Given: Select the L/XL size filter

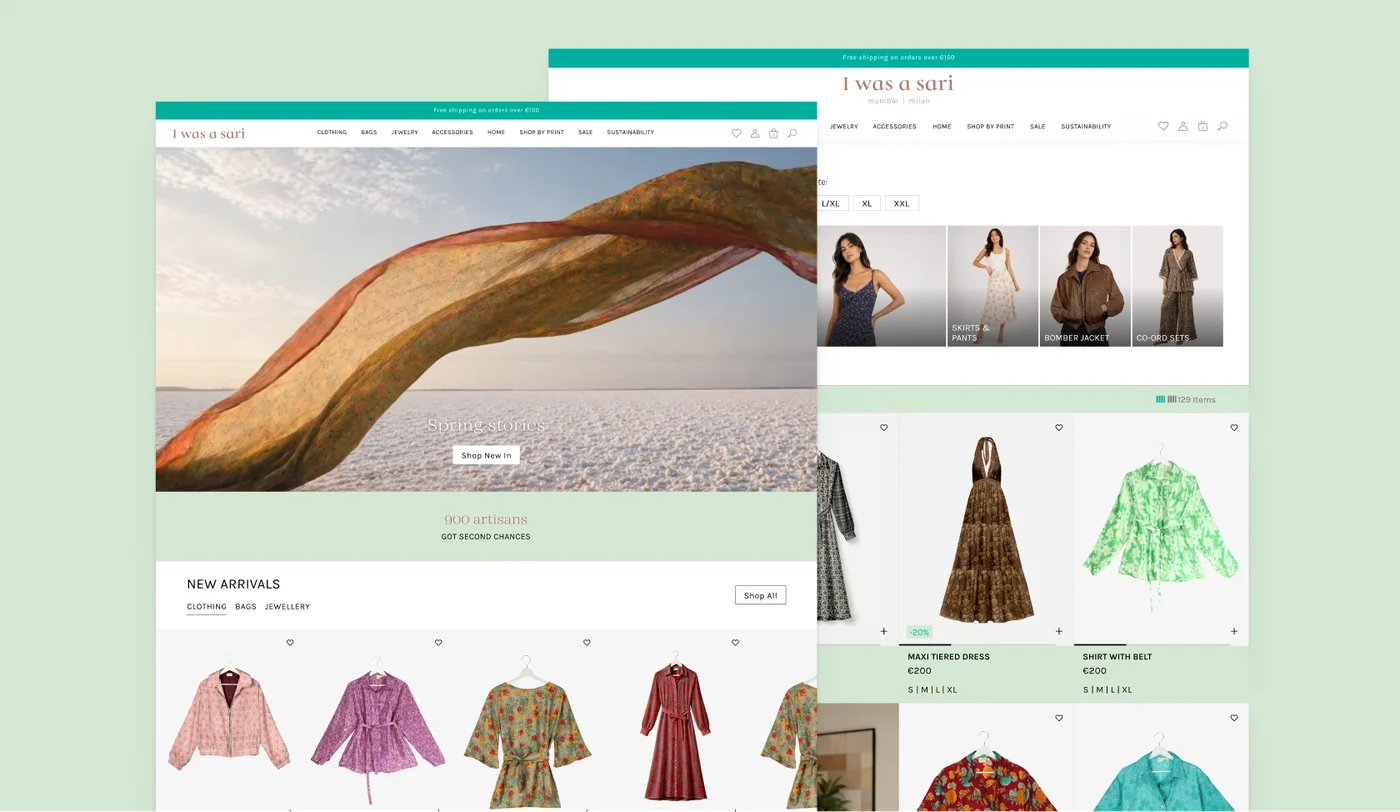Looking at the screenshot, I should tap(832, 203).
